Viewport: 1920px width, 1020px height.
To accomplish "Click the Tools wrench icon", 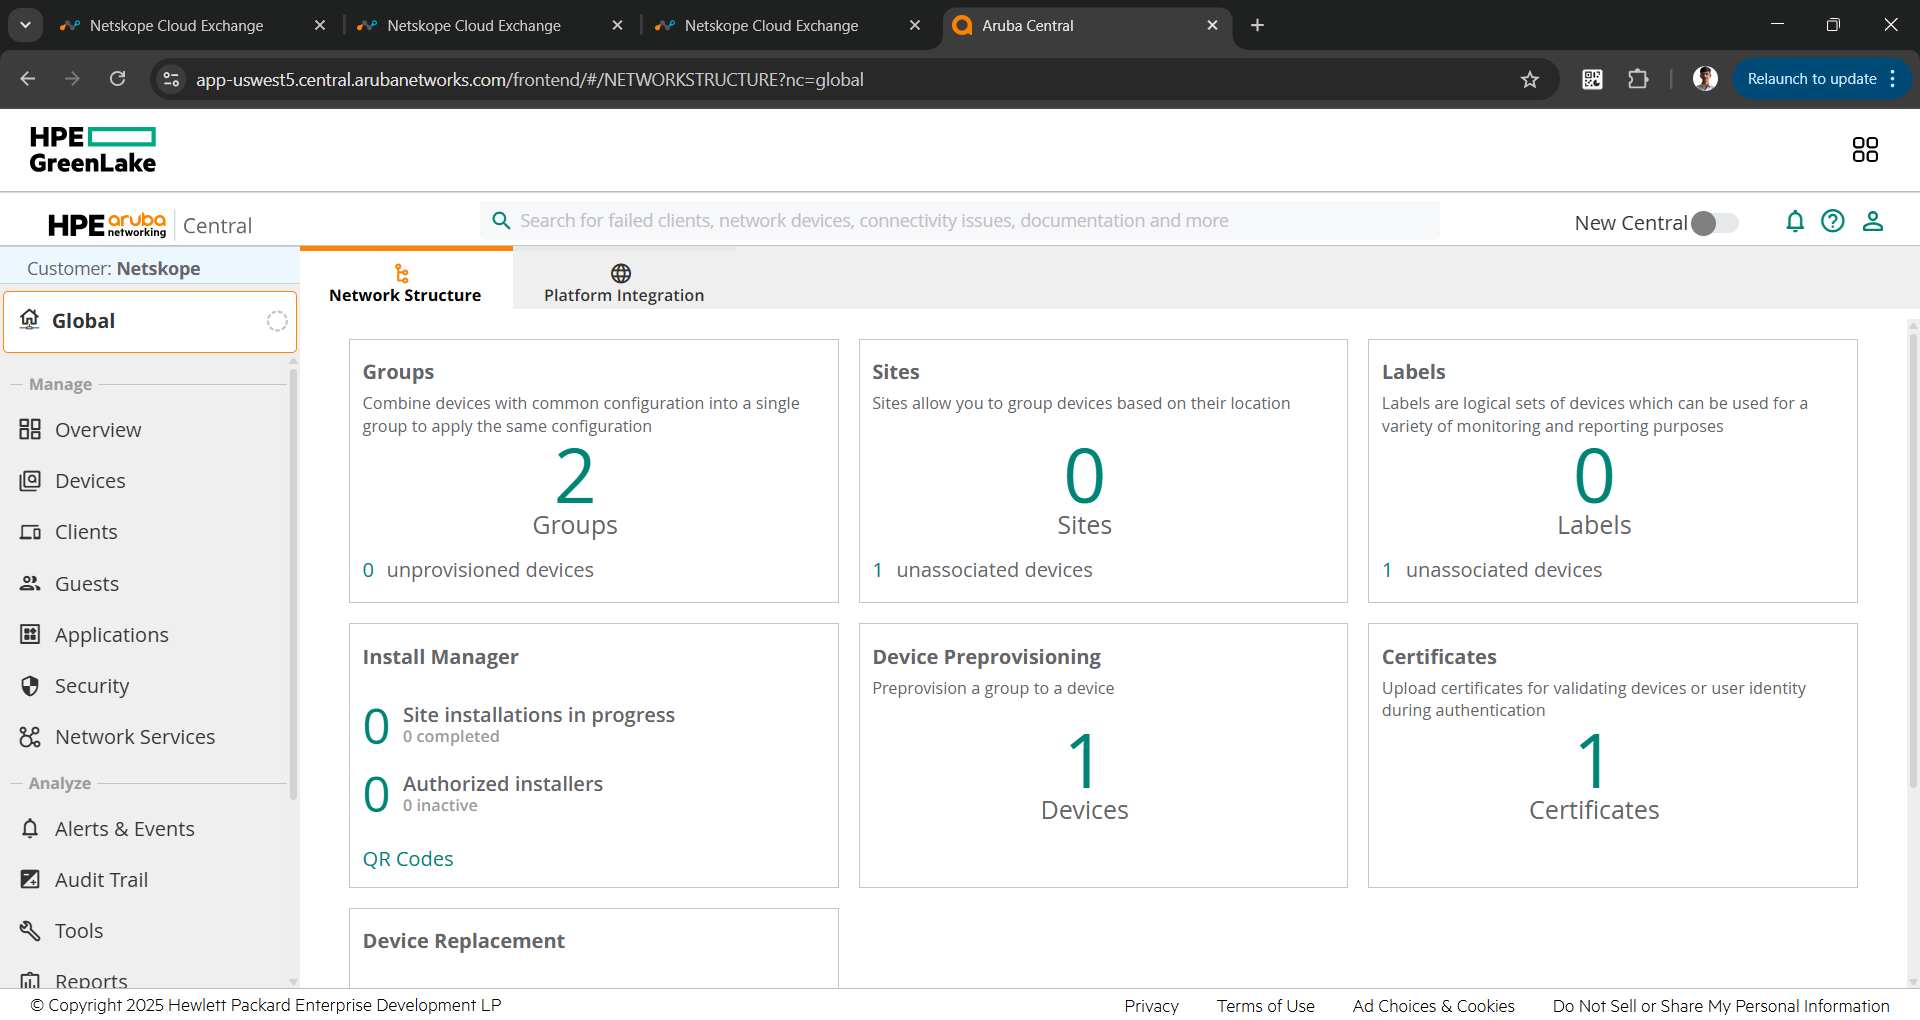I will (x=30, y=930).
